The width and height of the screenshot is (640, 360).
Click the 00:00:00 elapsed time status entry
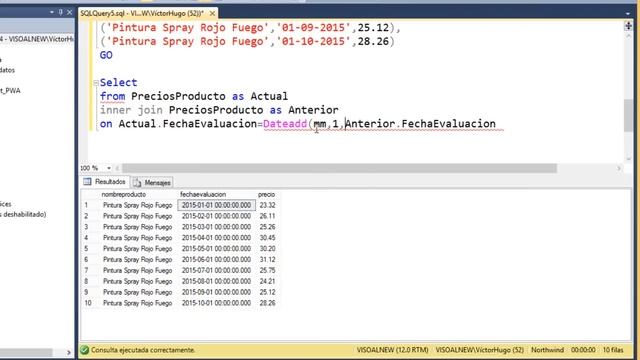583,350
